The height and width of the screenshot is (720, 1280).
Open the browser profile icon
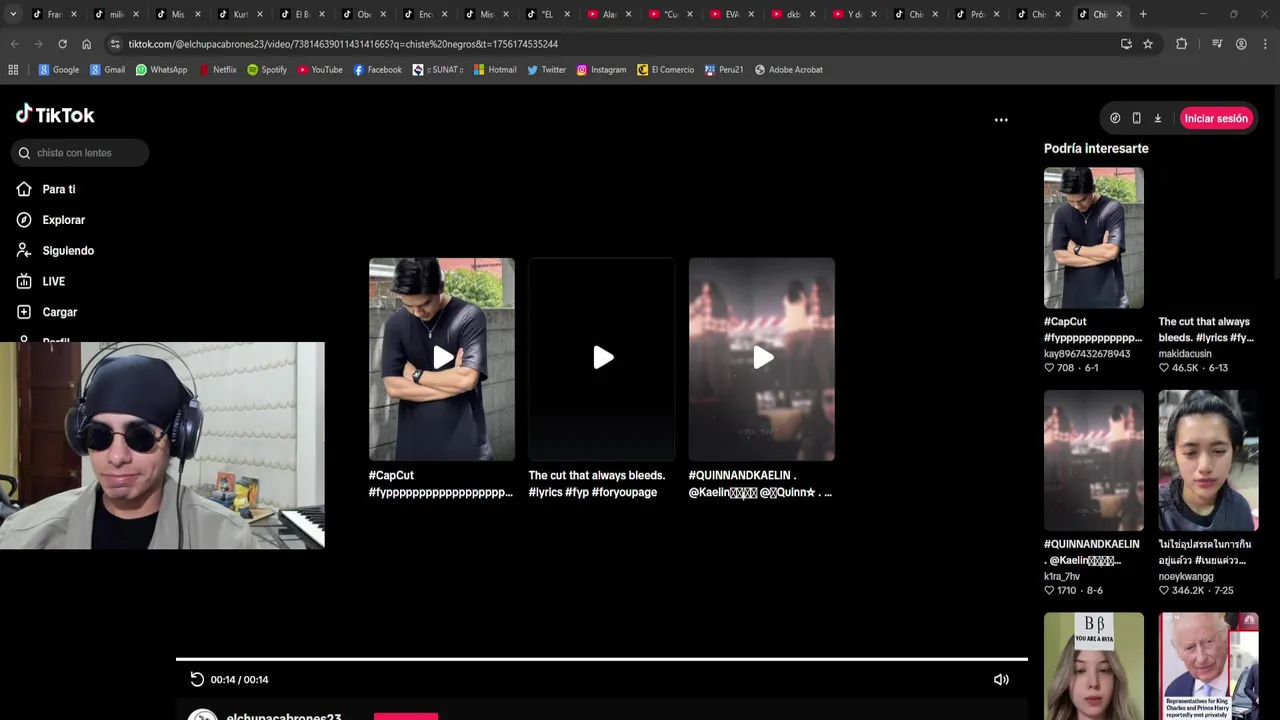pos(1241,44)
